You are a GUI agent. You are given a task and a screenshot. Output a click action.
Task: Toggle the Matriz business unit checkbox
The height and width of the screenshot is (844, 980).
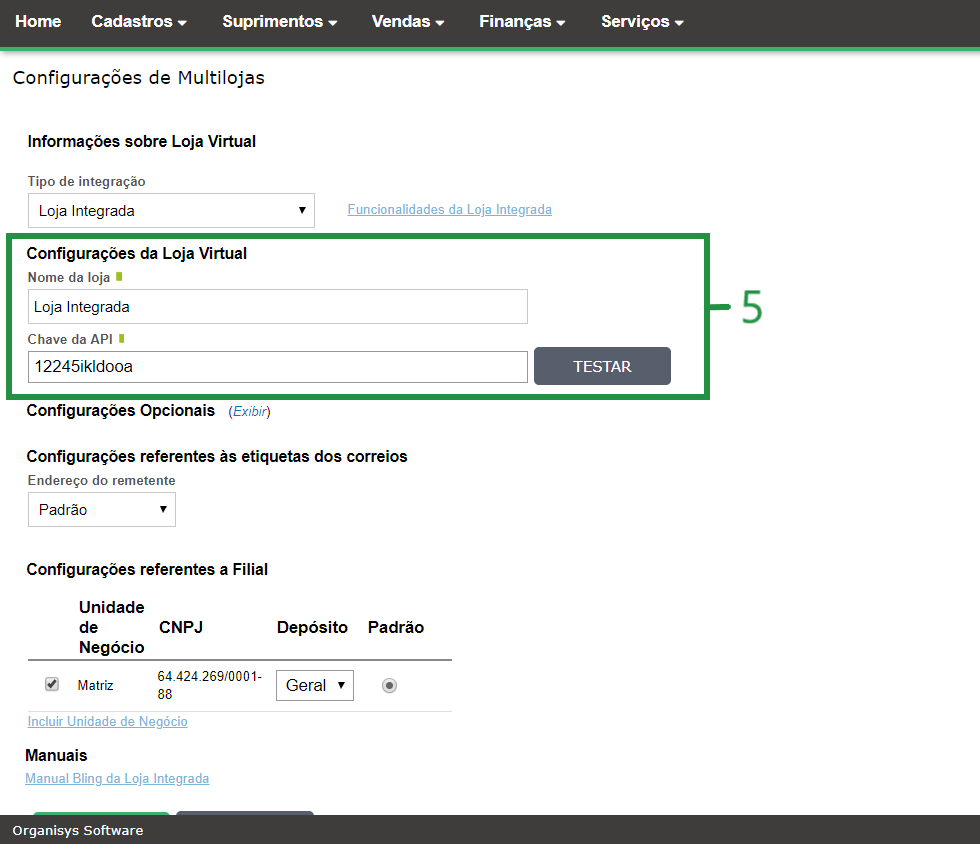(x=52, y=684)
